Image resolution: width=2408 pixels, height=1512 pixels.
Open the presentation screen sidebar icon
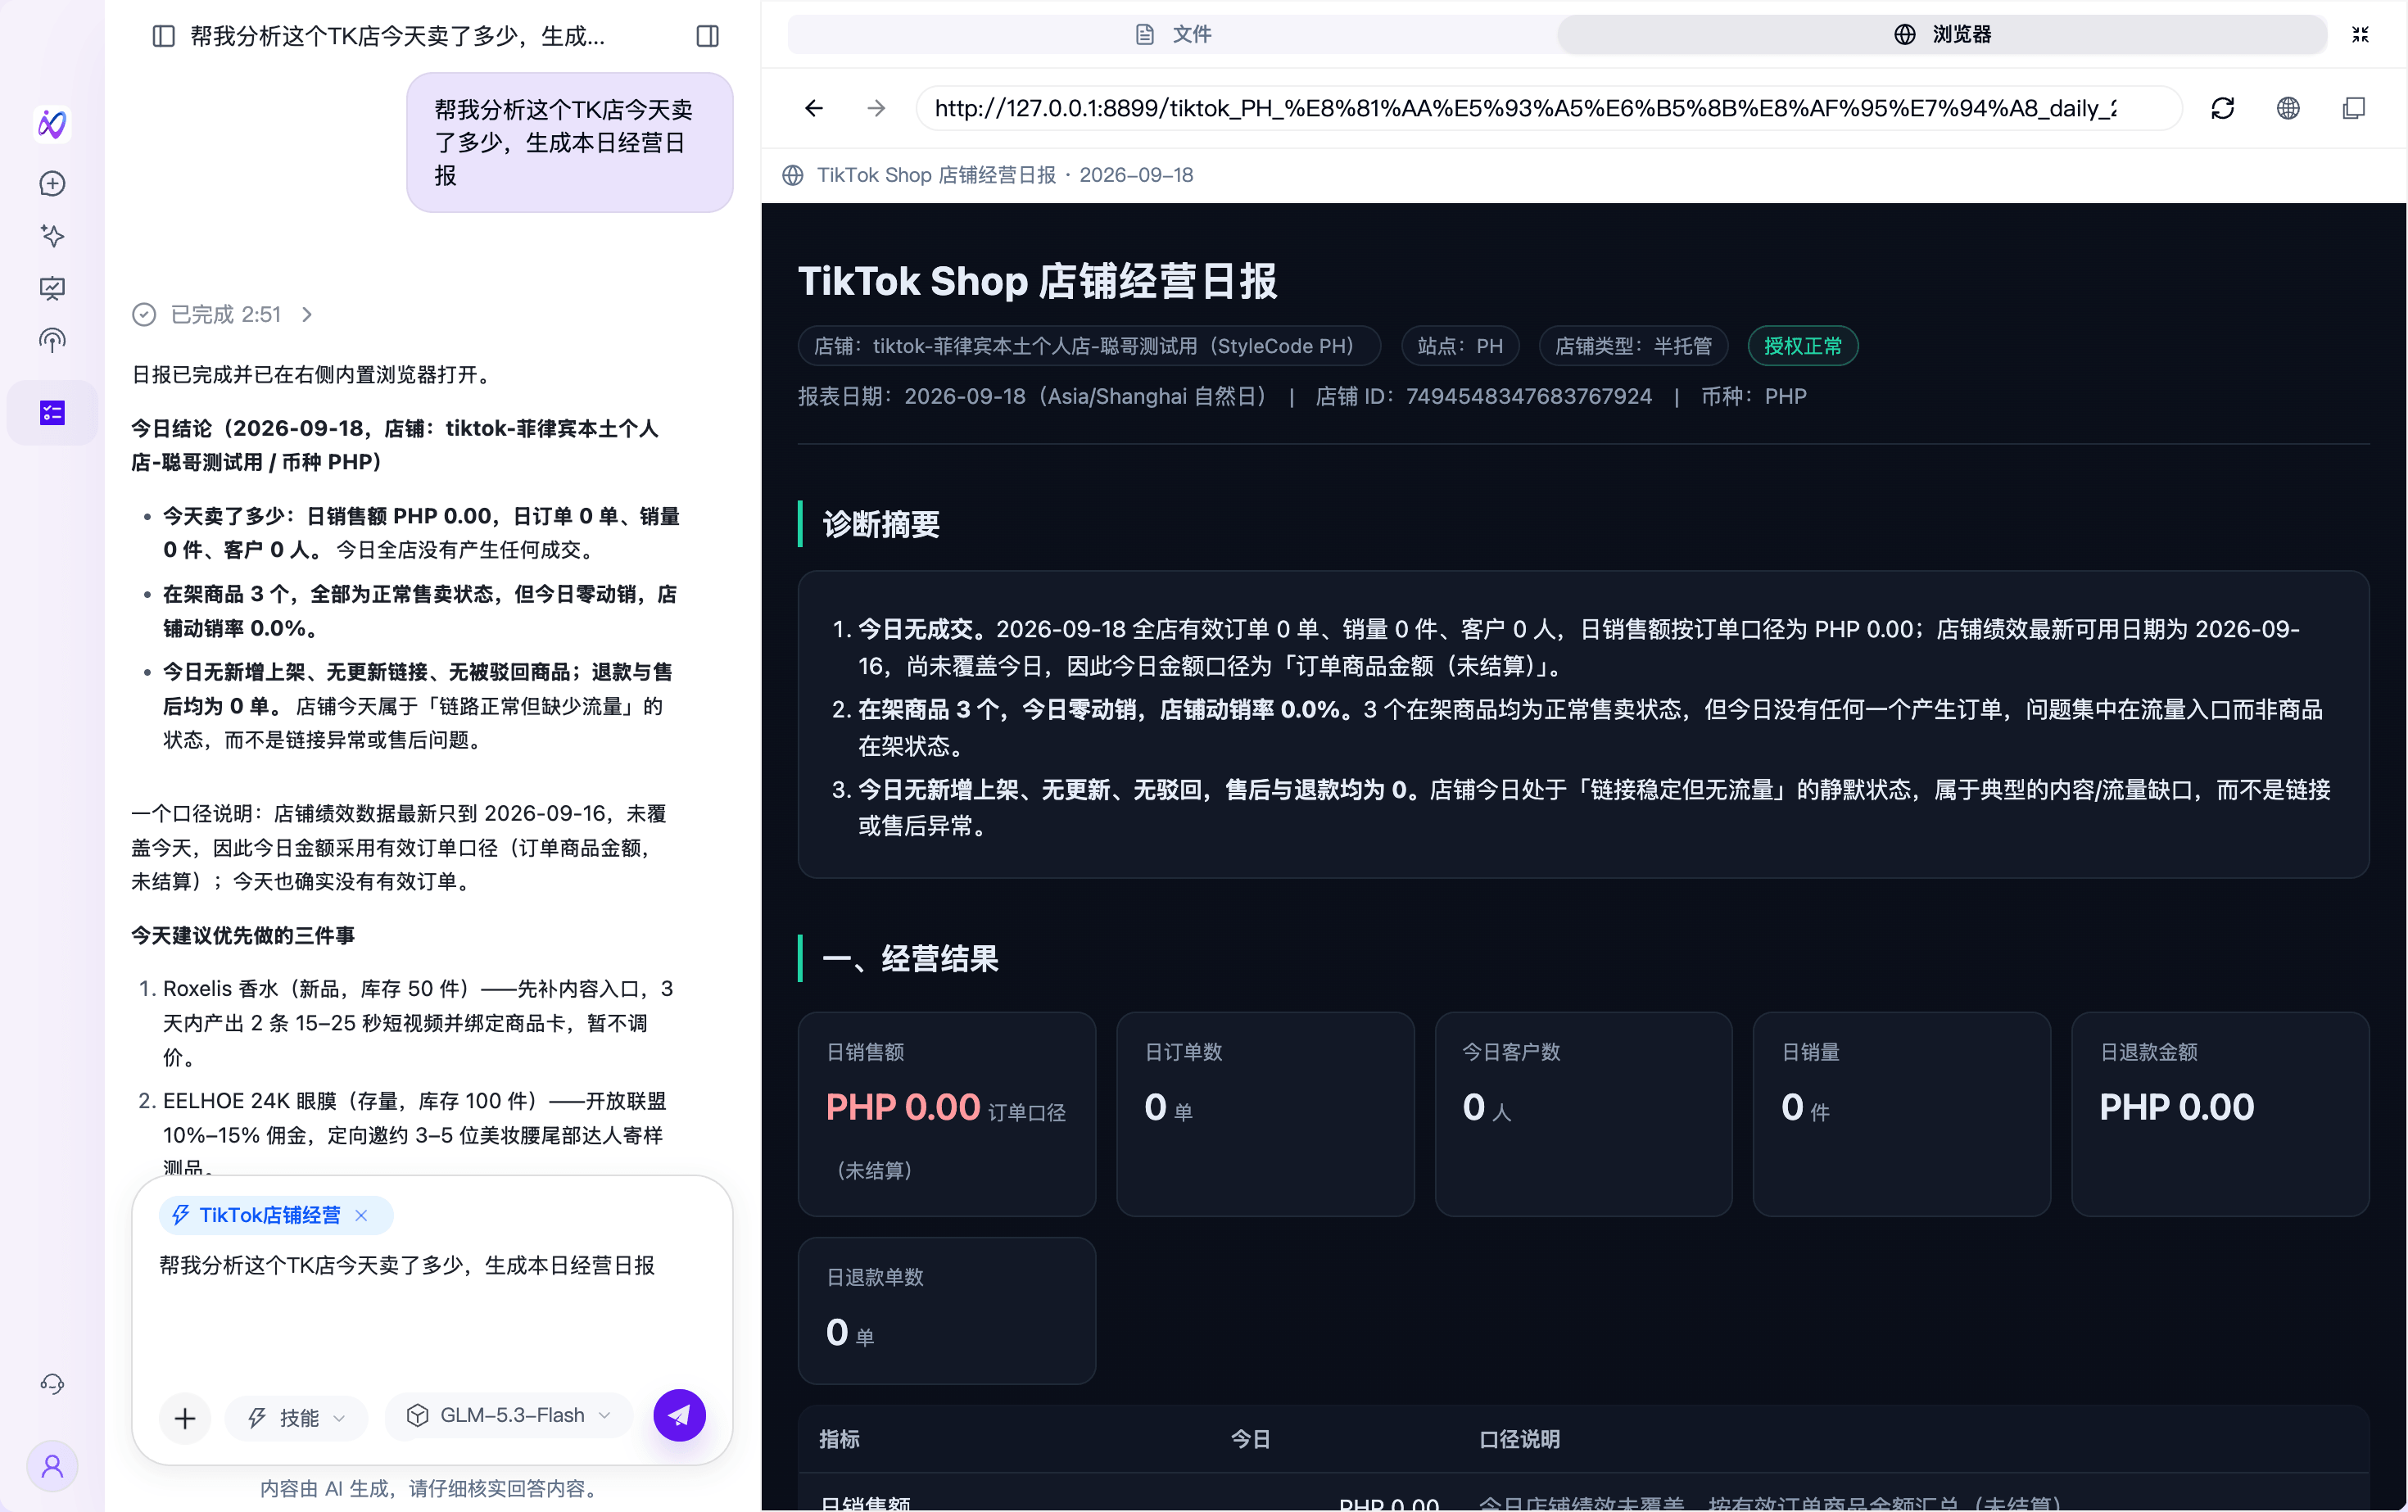(52, 289)
